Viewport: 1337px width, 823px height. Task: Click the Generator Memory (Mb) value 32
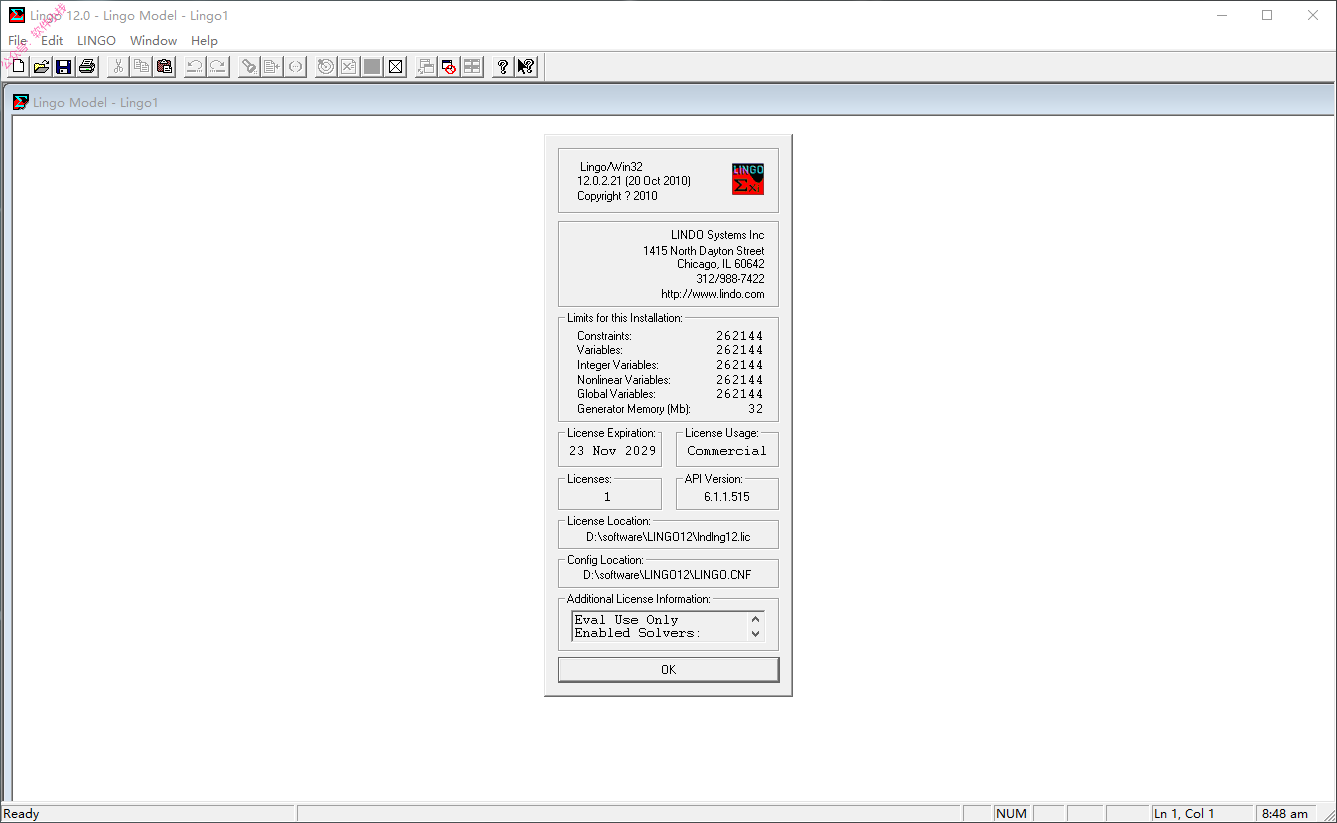coord(755,409)
